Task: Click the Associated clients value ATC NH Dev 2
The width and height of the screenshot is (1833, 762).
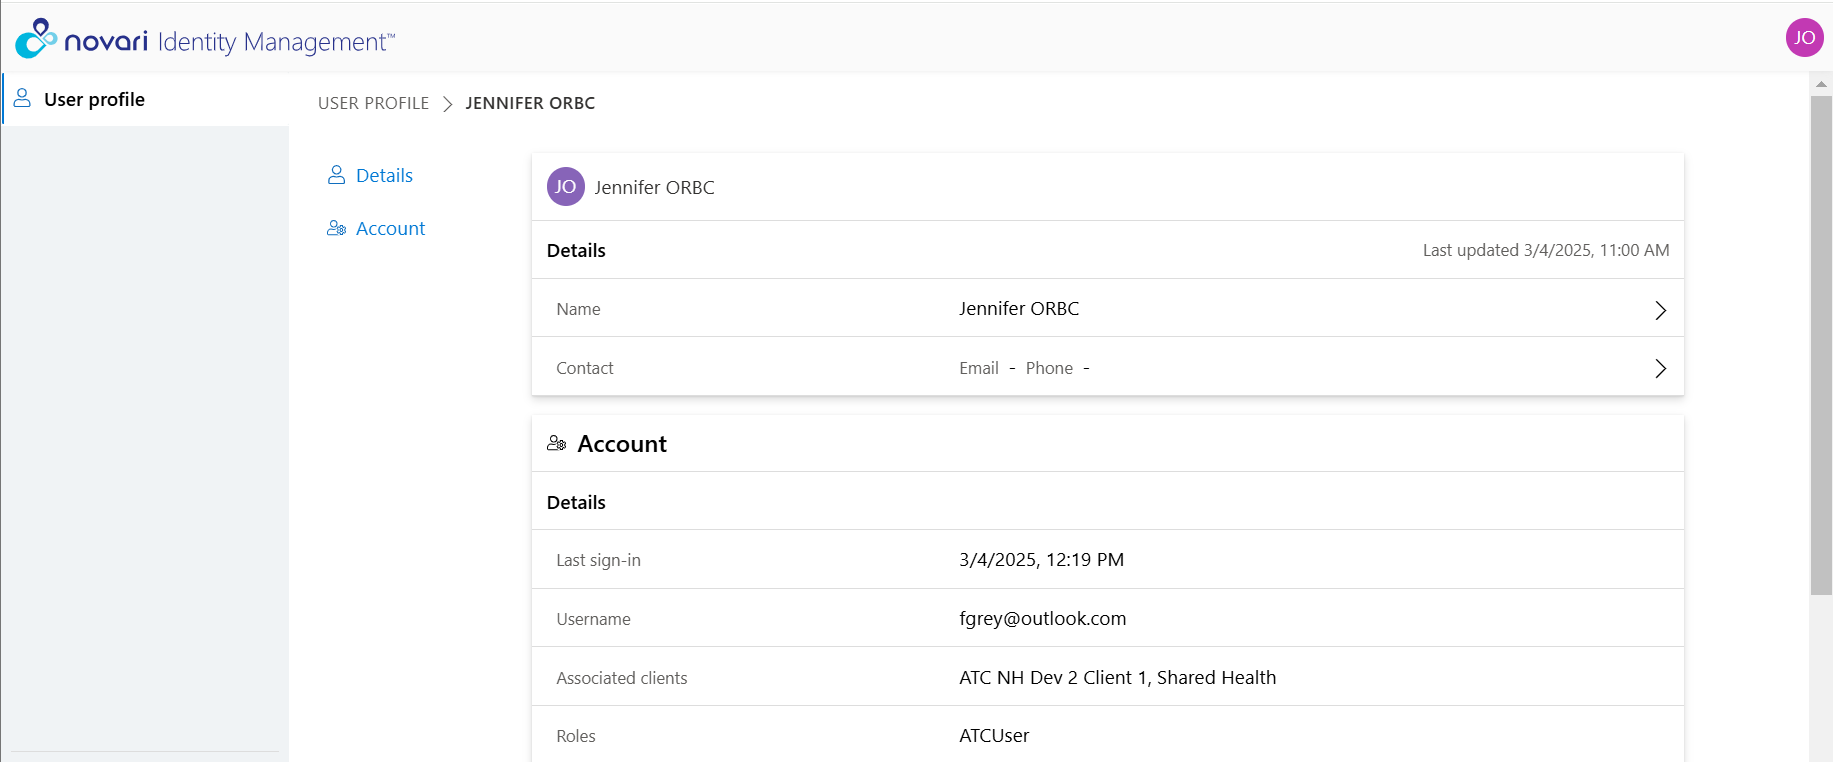Action: (x=1117, y=677)
